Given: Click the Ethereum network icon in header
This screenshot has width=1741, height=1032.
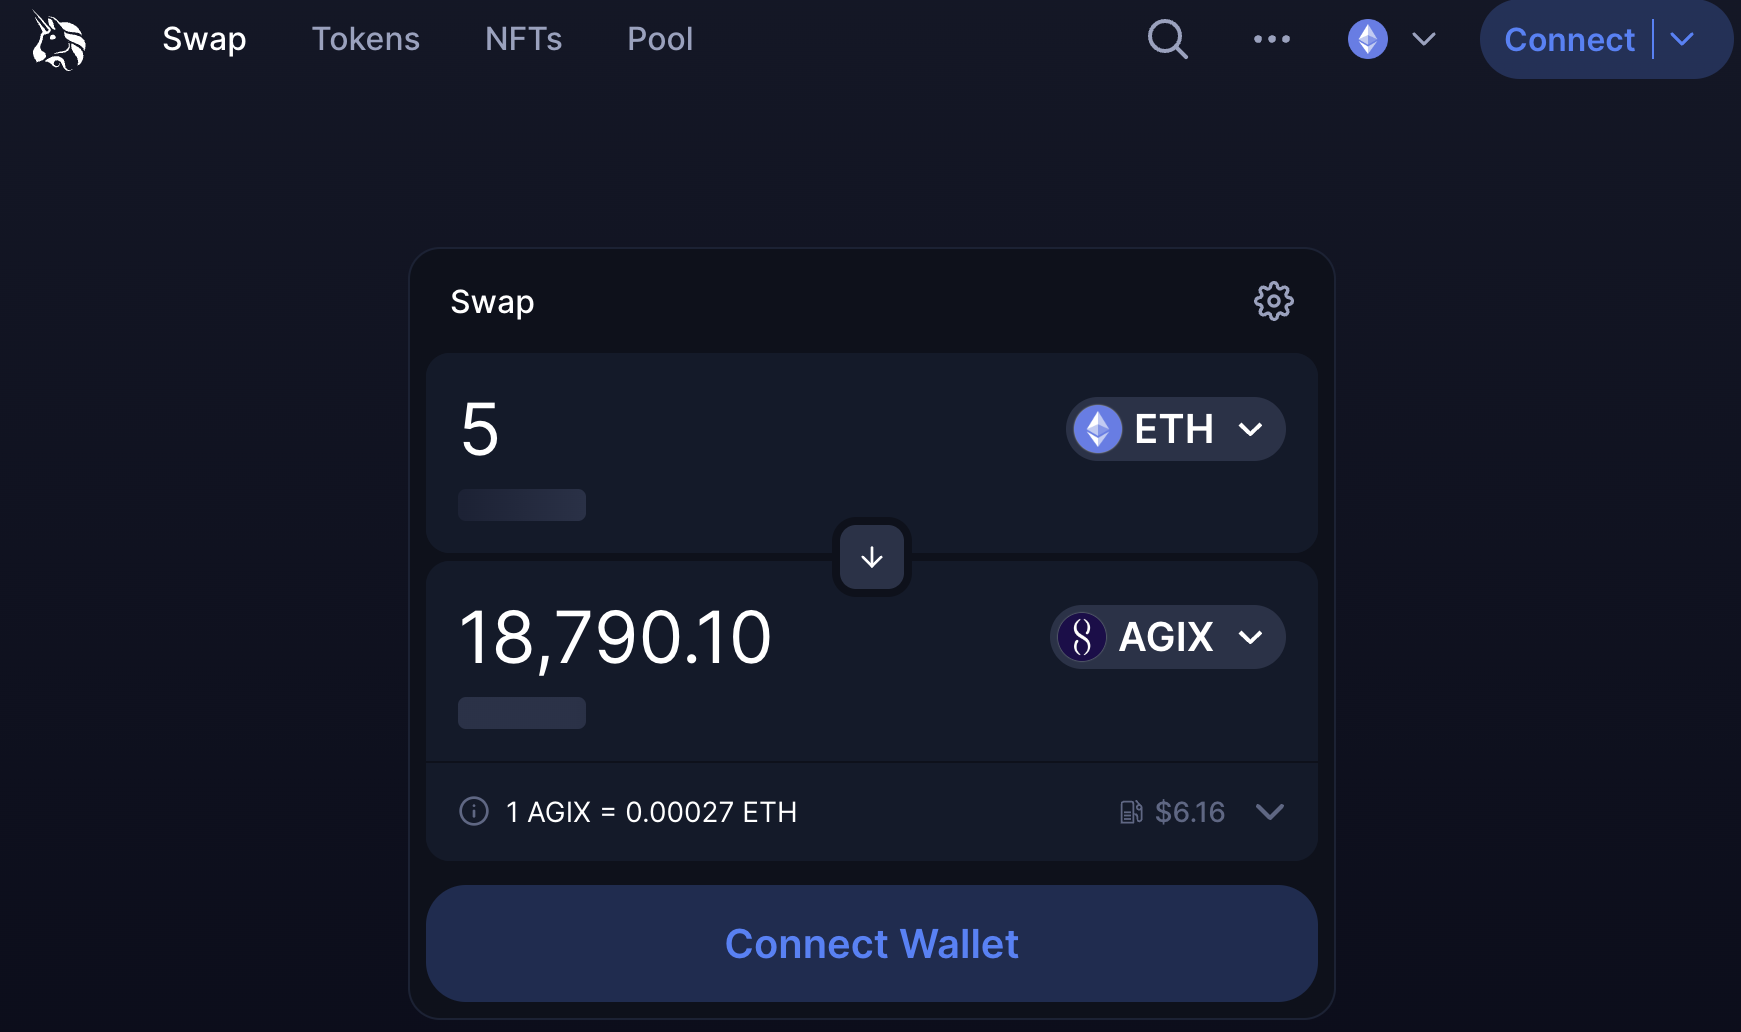Looking at the screenshot, I should (x=1368, y=40).
